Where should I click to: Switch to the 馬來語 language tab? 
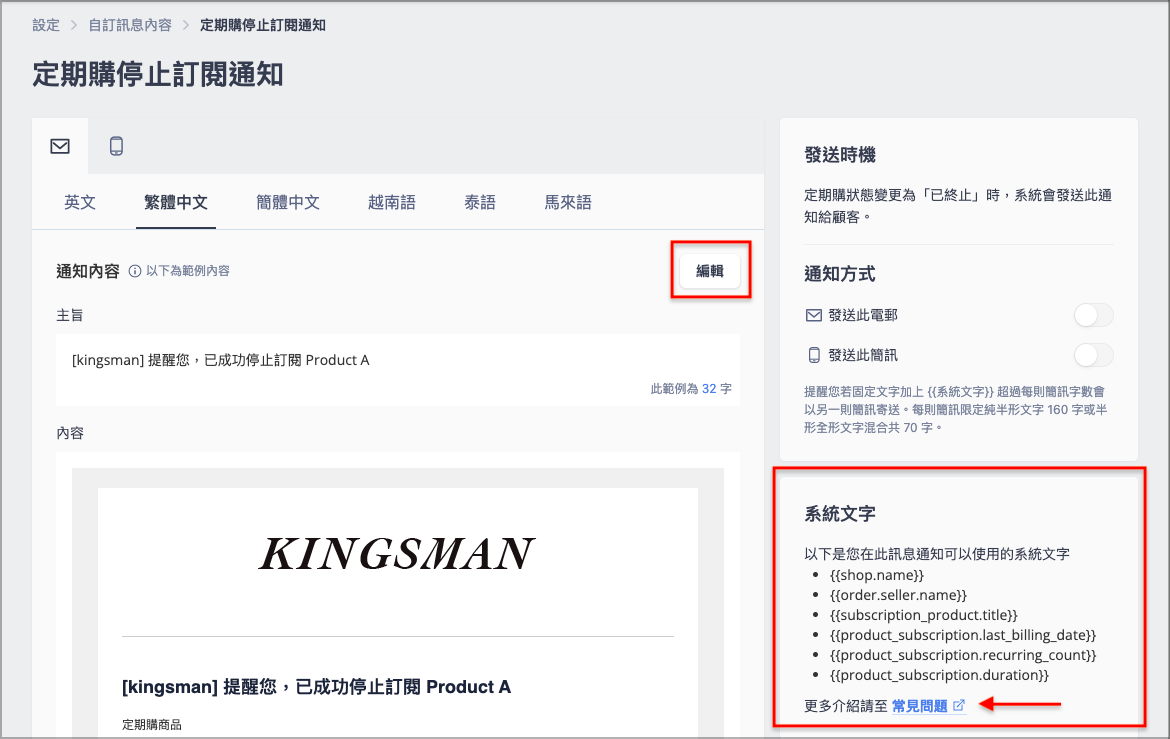tap(568, 202)
